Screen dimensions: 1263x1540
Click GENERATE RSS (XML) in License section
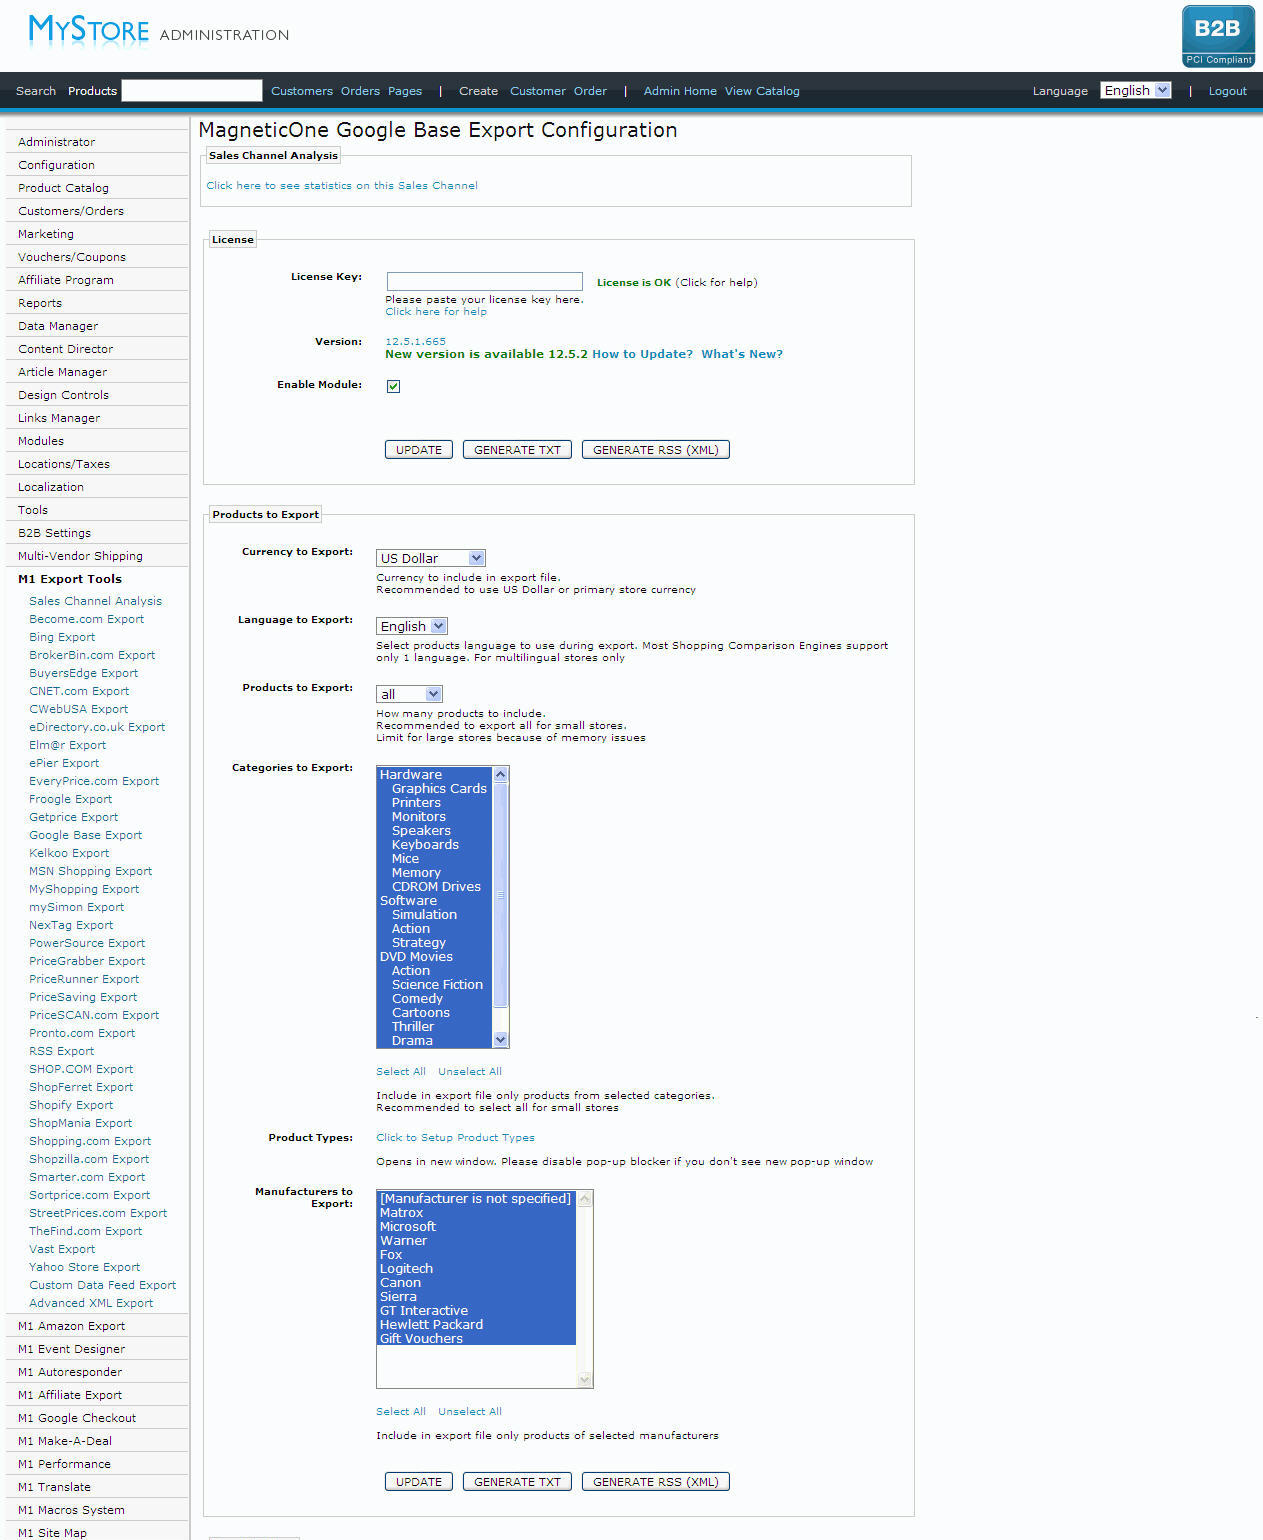tap(656, 450)
